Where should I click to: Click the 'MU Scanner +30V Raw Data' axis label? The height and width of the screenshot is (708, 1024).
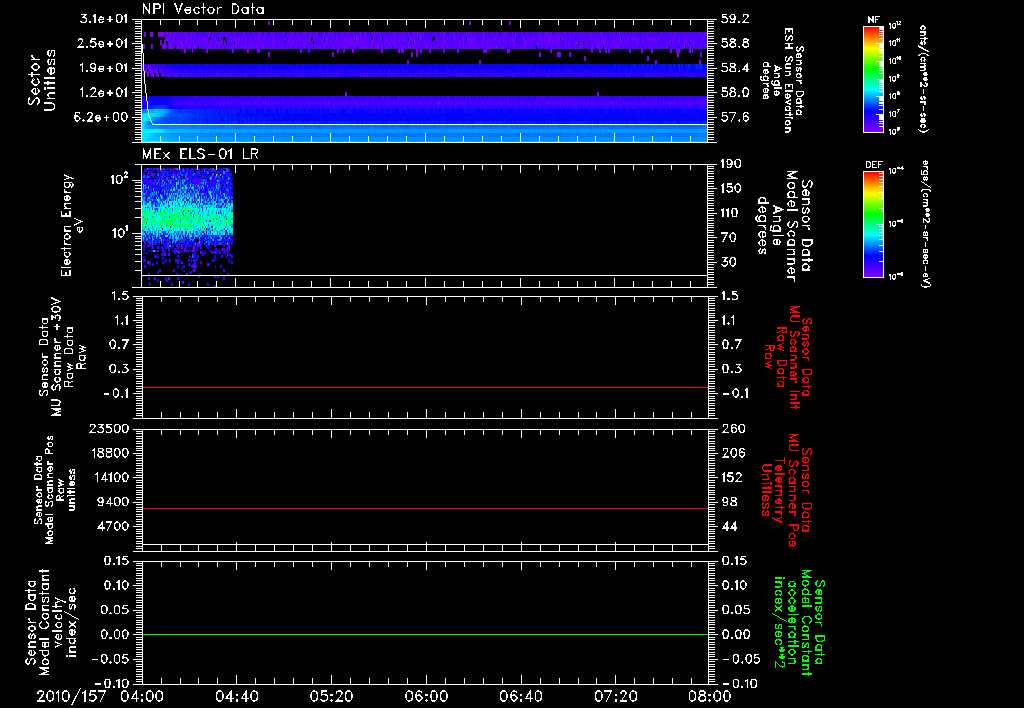tap(63, 357)
